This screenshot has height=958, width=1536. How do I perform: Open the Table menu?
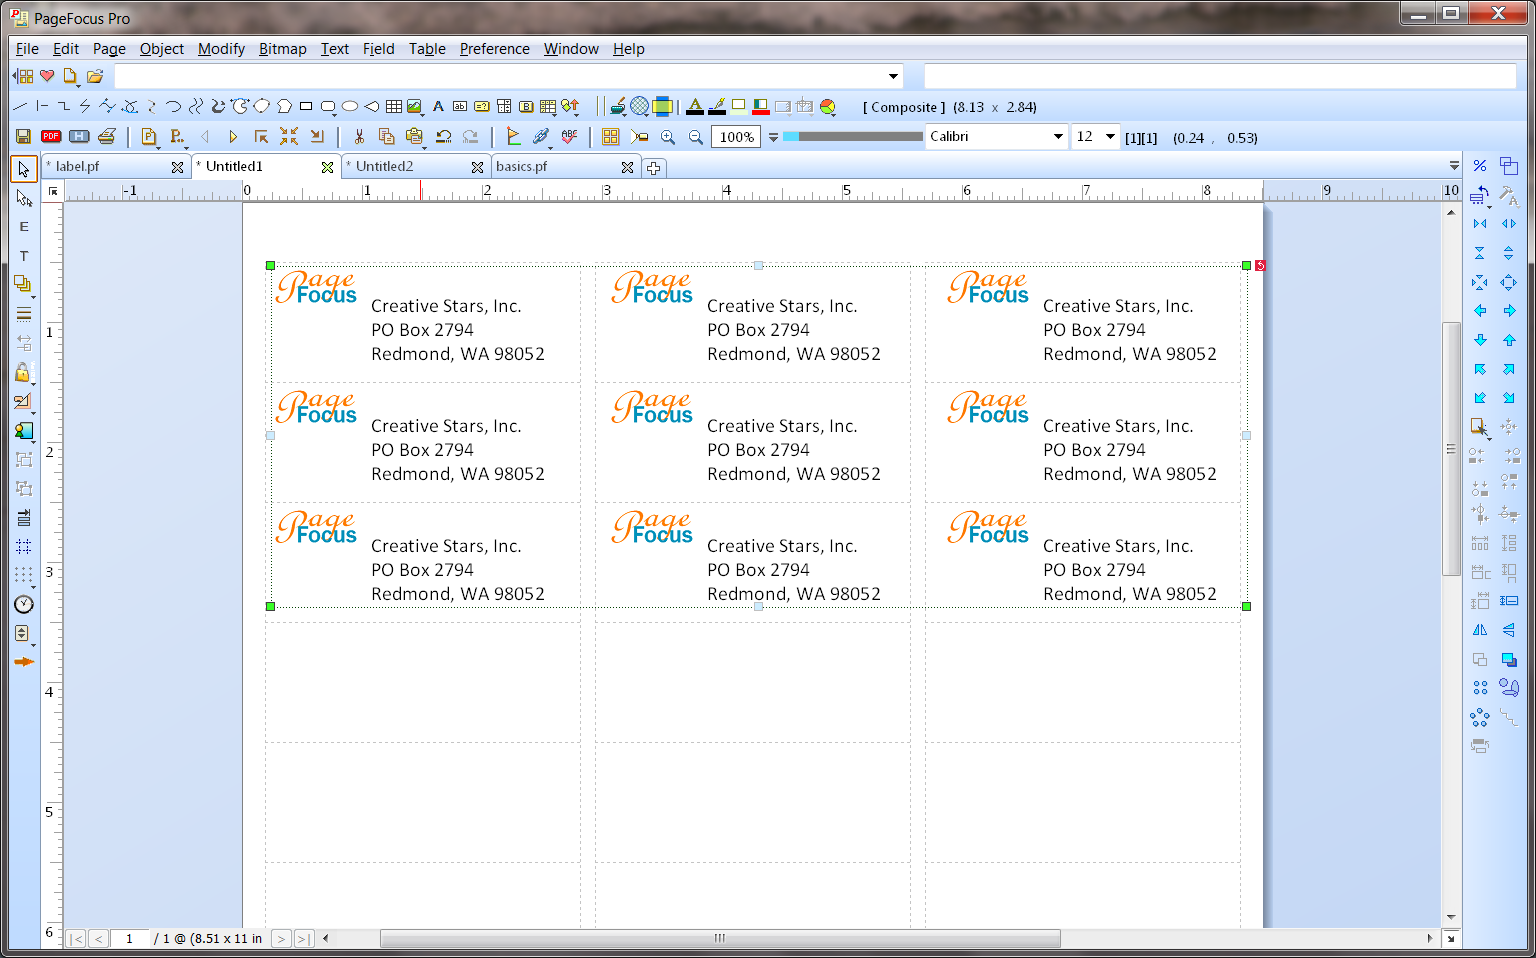click(x=427, y=49)
